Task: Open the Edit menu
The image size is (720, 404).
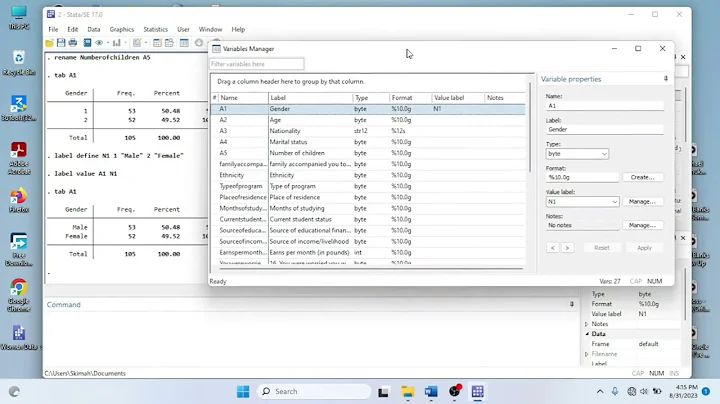Action: coord(73,29)
